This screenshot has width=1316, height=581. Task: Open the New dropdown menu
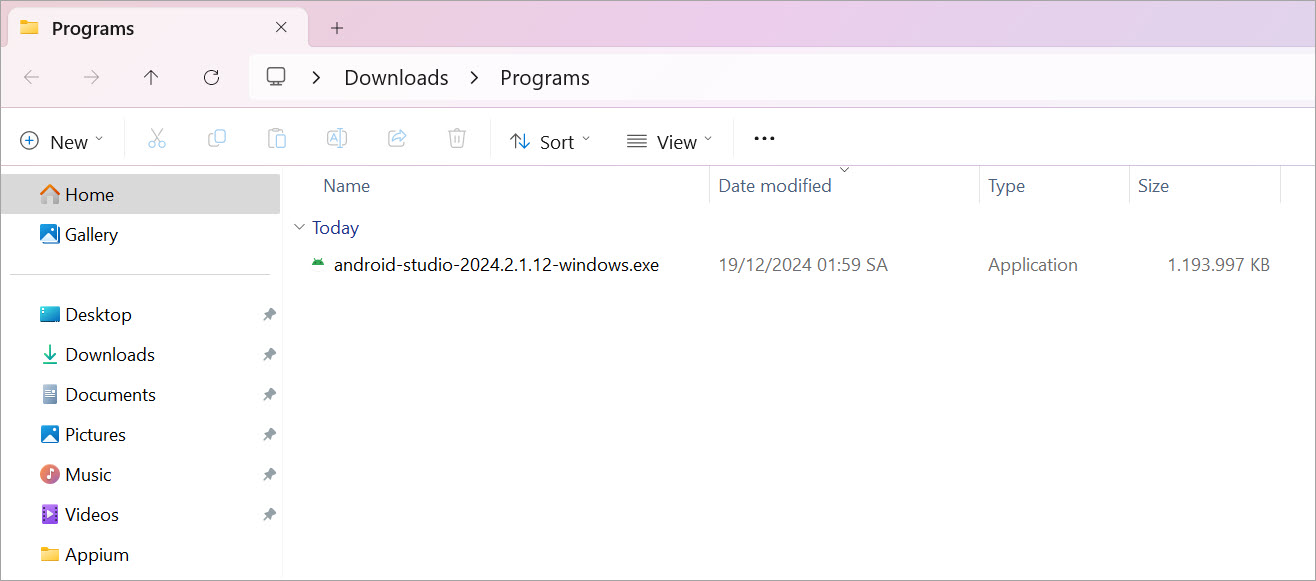click(62, 141)
